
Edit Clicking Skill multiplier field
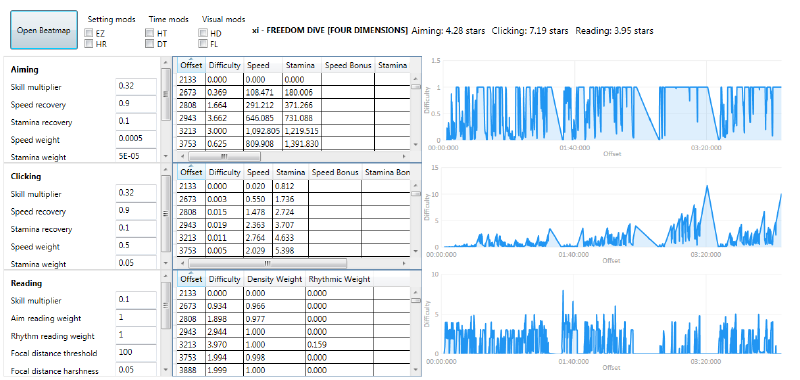click(136, 193)
